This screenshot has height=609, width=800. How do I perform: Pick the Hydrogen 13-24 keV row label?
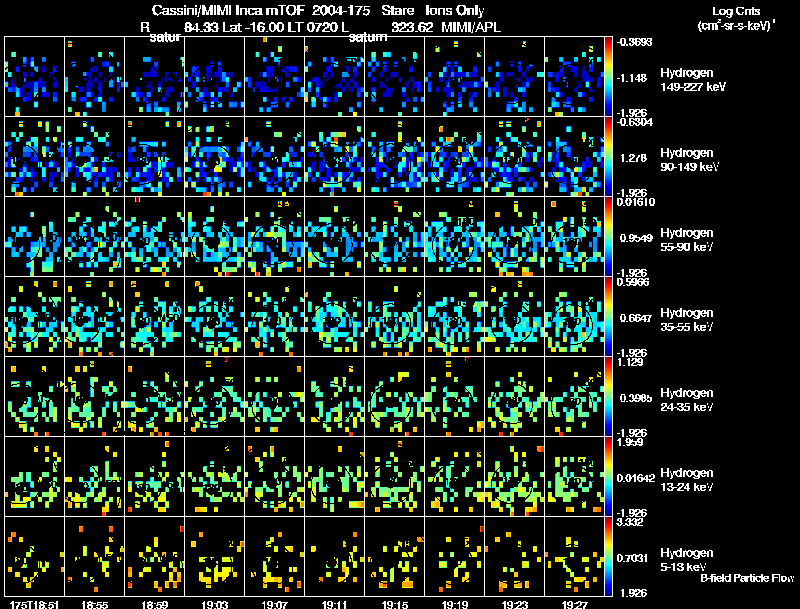tap(687, 480)
